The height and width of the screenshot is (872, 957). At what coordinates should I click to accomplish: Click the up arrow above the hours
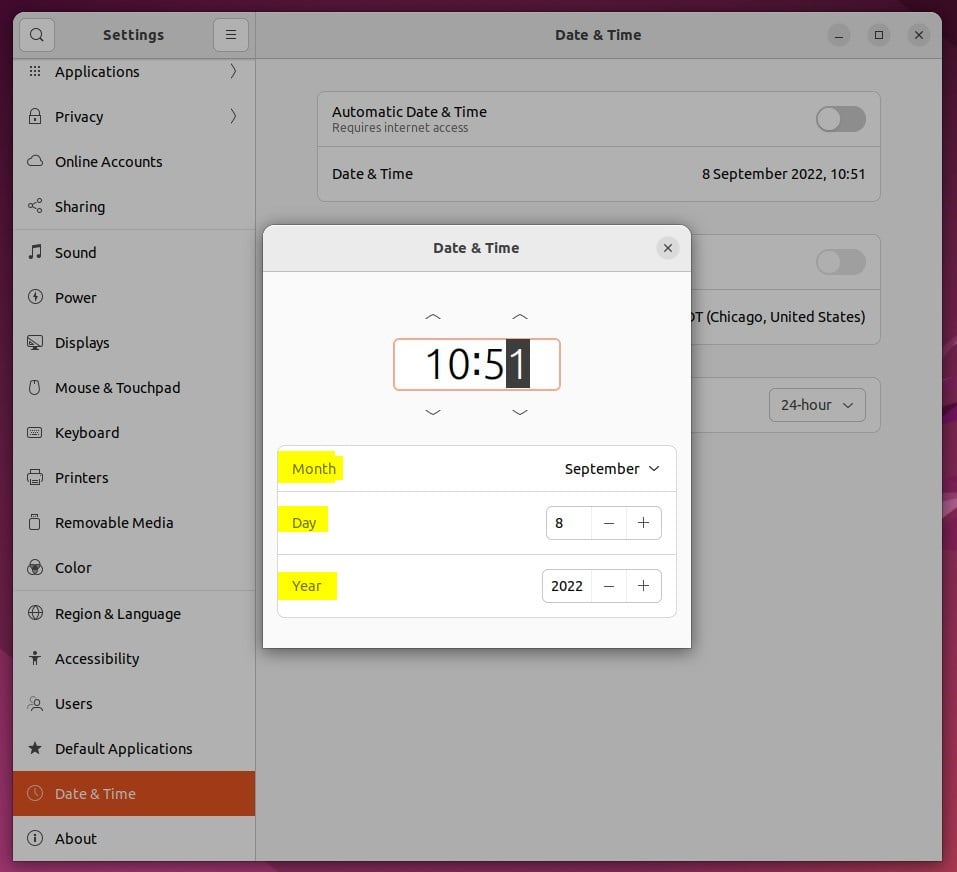[433, 317]
